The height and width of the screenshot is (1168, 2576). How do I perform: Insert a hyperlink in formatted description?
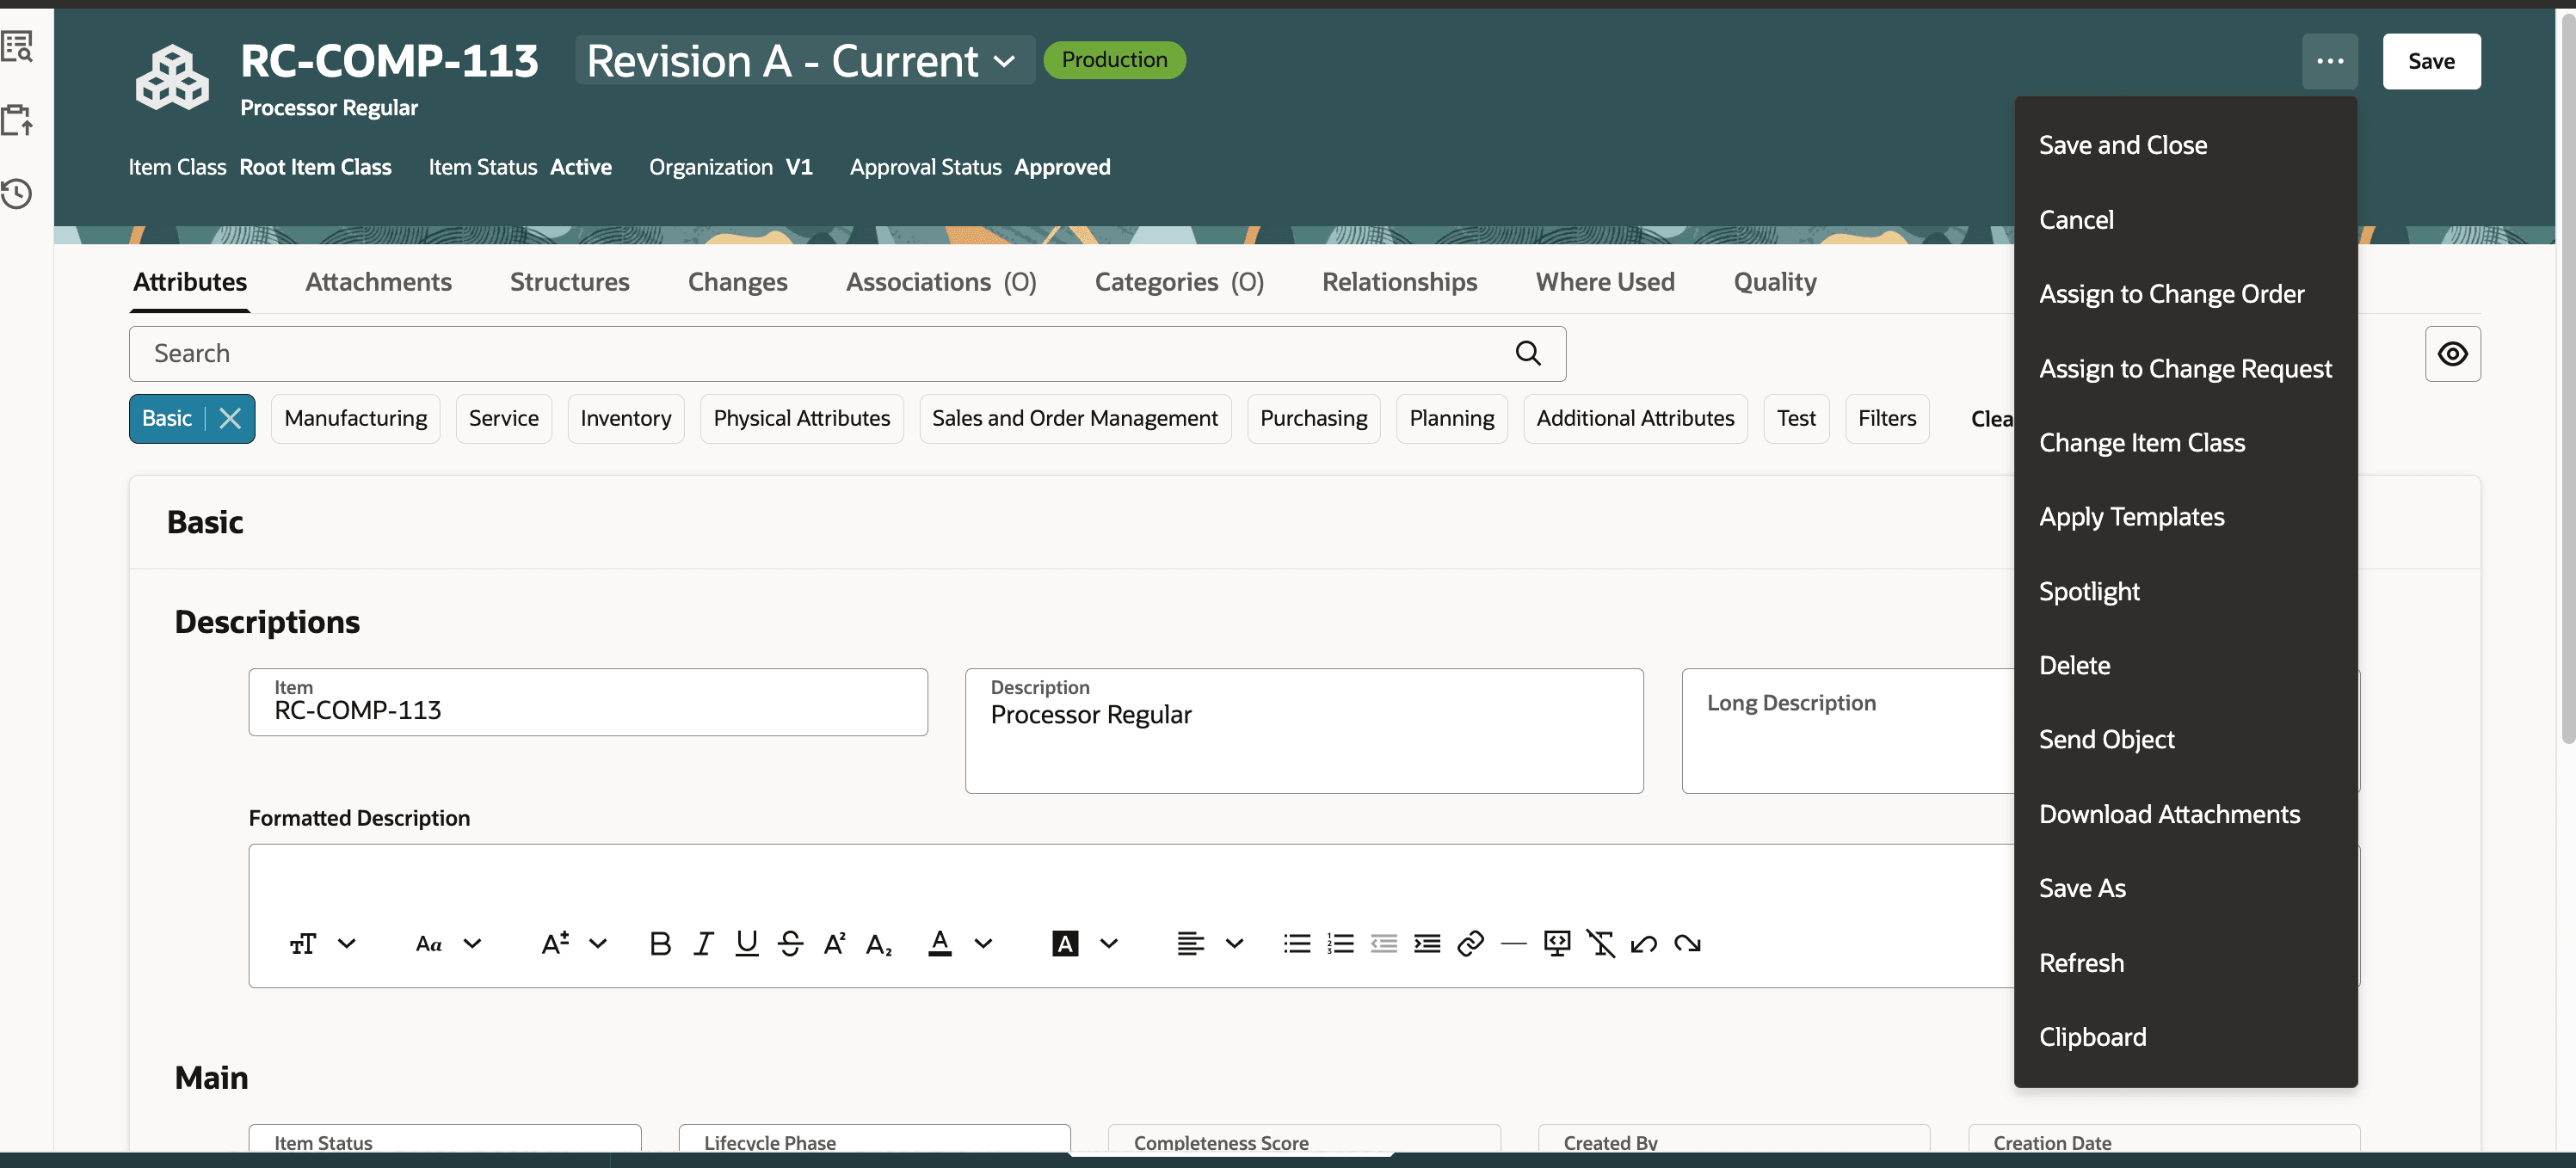[1470, 943]
